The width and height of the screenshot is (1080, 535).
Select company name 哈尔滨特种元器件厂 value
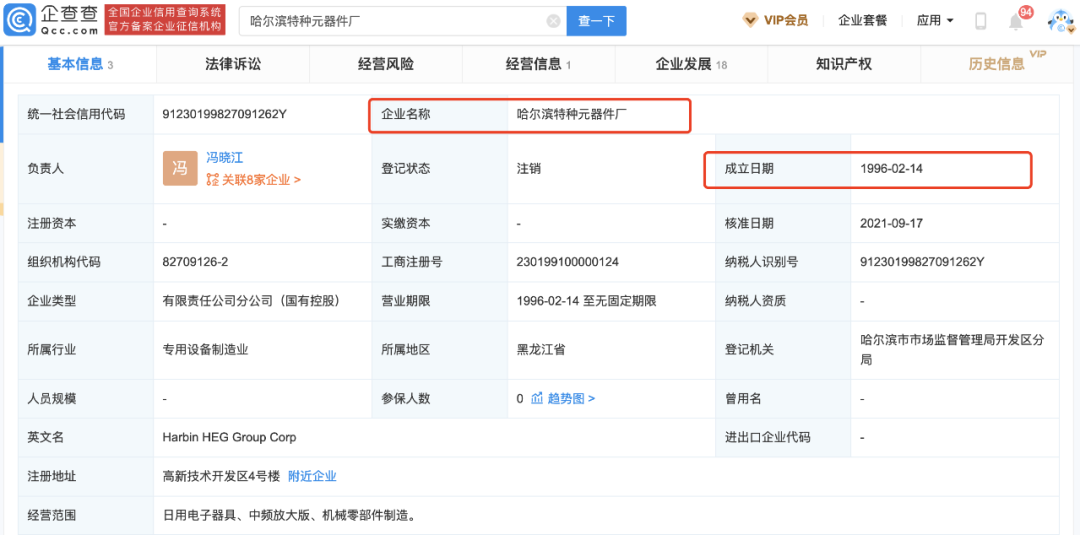tap(572, 114)
